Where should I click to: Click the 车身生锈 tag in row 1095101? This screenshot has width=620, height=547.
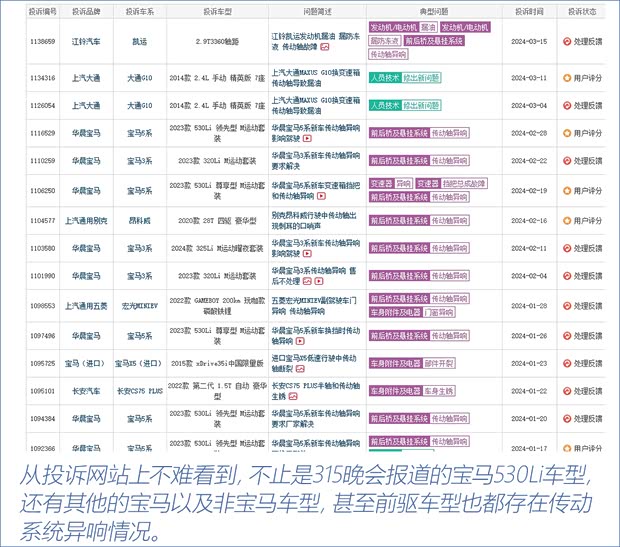click(x=439, y=391)
